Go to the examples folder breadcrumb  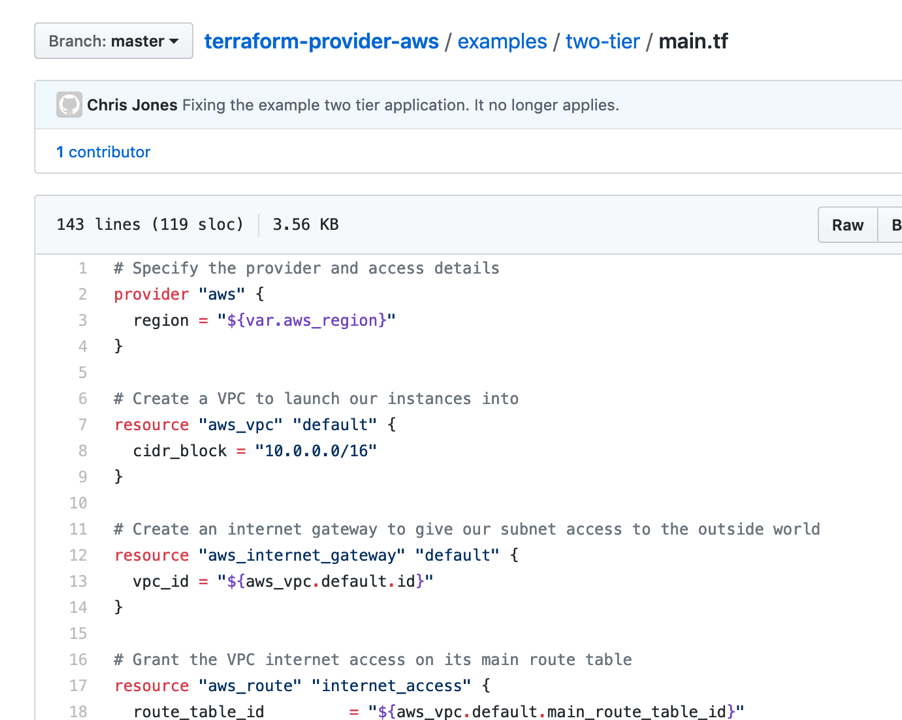(x=502, y=41)
